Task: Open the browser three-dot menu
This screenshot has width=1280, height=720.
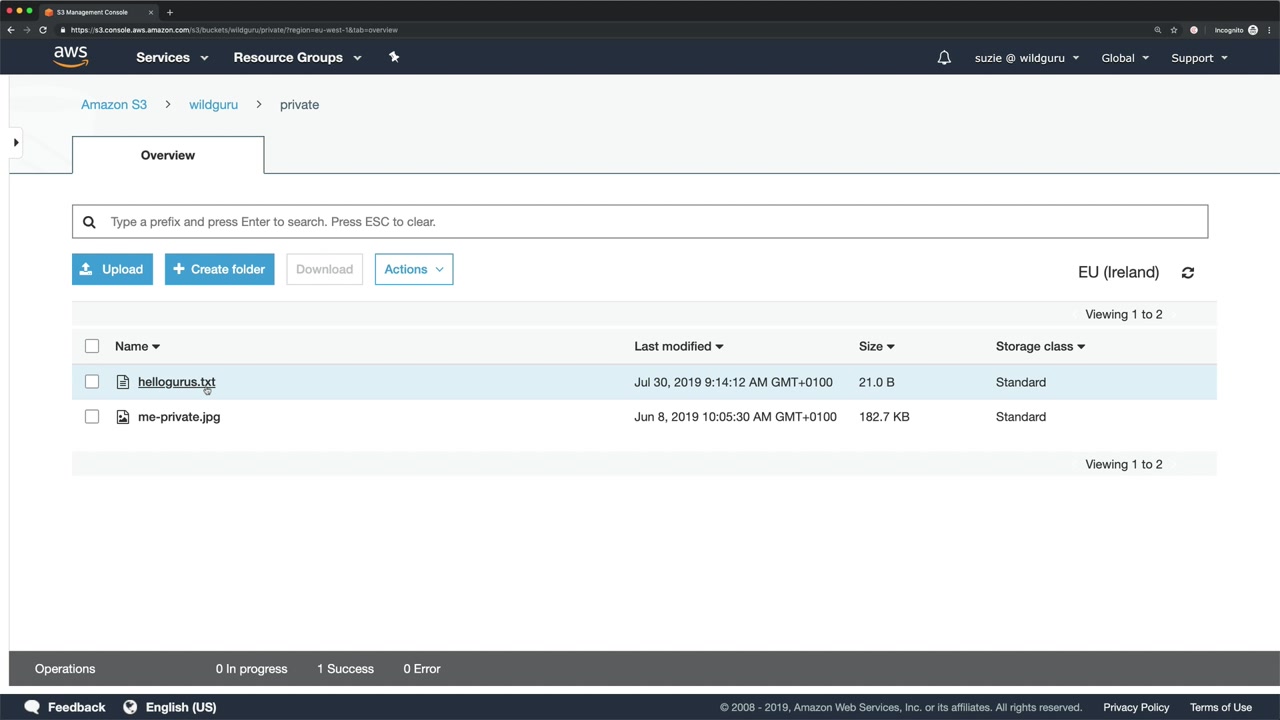Action: click(x=1269, y=30)
